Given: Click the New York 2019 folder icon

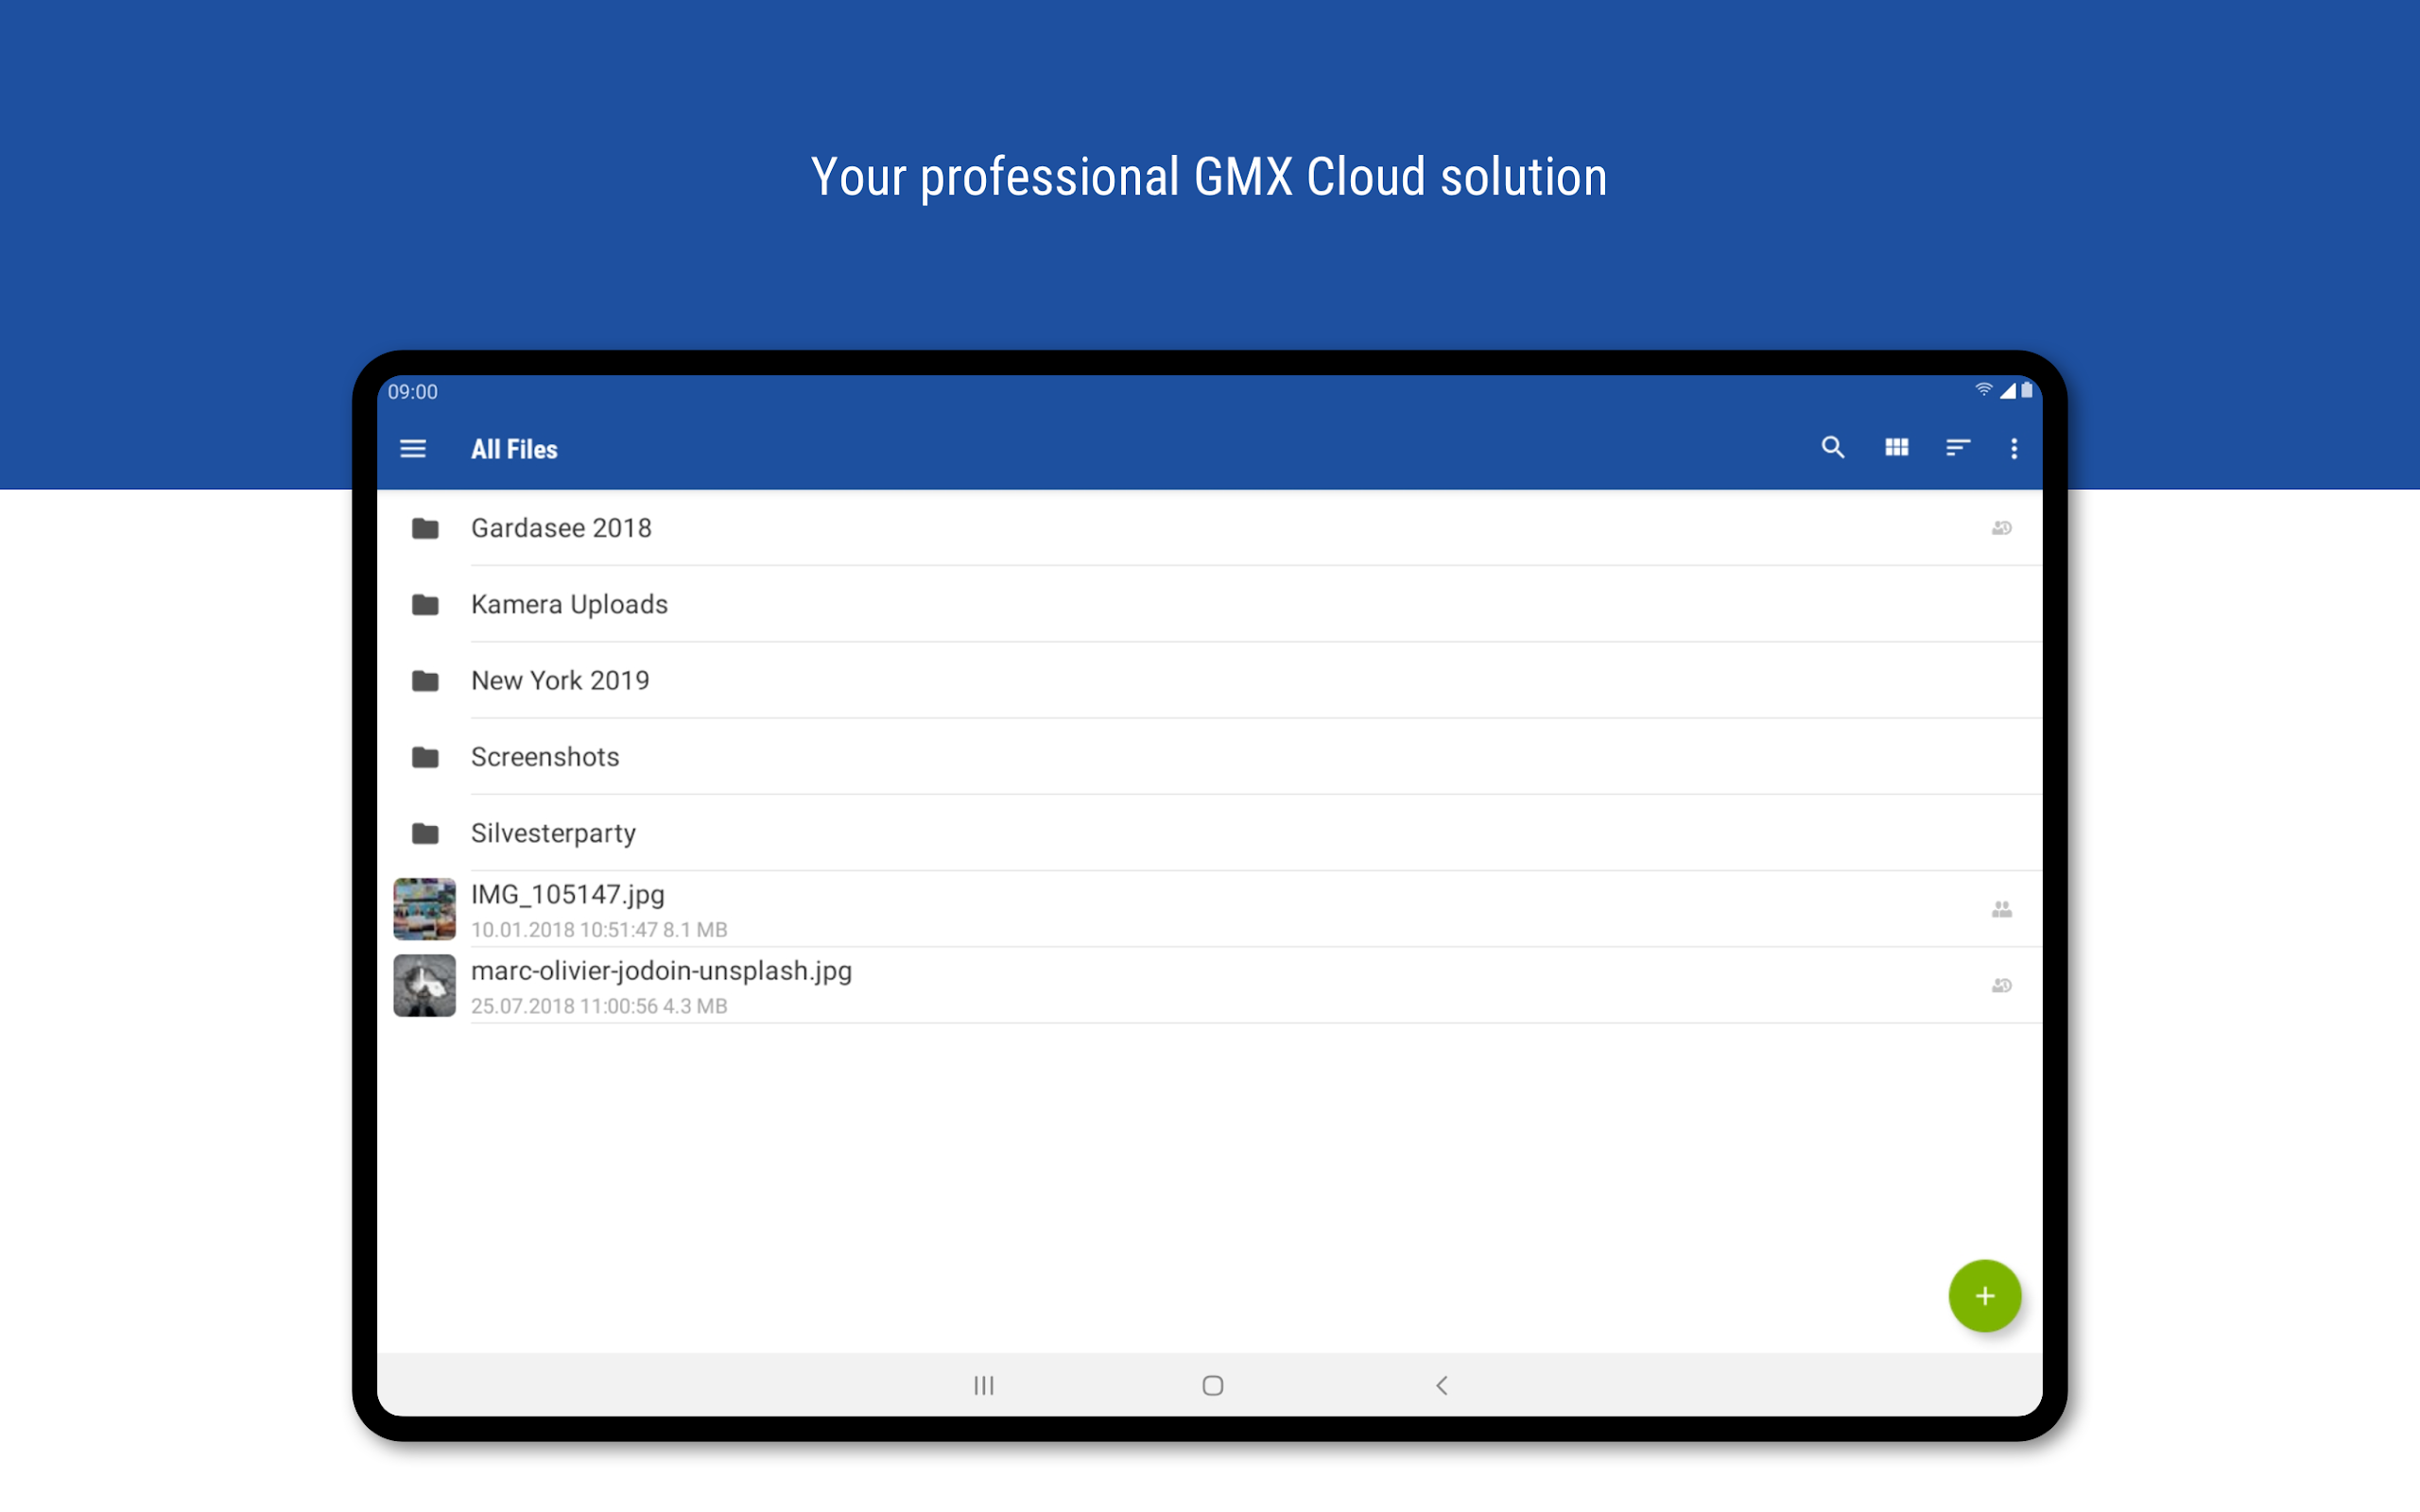Looking at the screenshot, I should pyautogui.click(x=425, y=681).
